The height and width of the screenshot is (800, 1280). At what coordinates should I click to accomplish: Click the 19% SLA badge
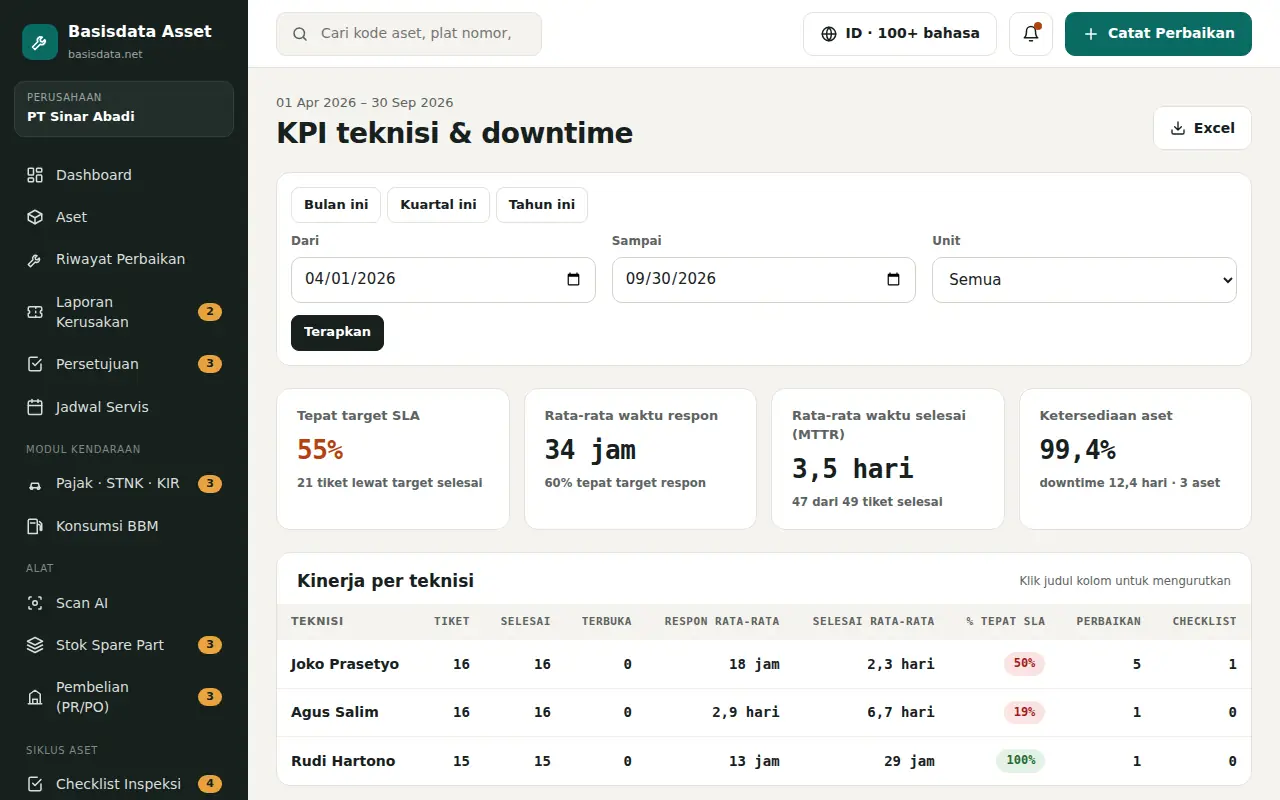(1024, 713)
